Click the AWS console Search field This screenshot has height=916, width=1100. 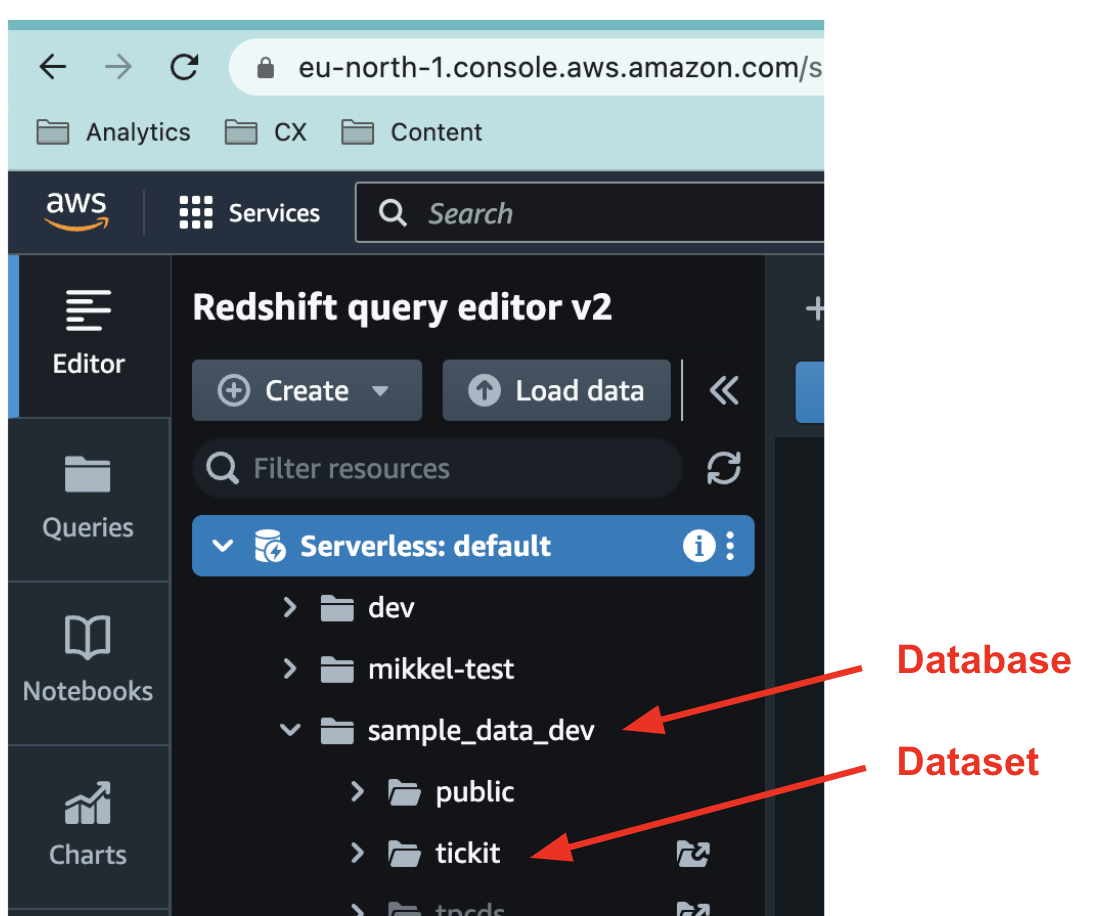click(x=589, y=213)
